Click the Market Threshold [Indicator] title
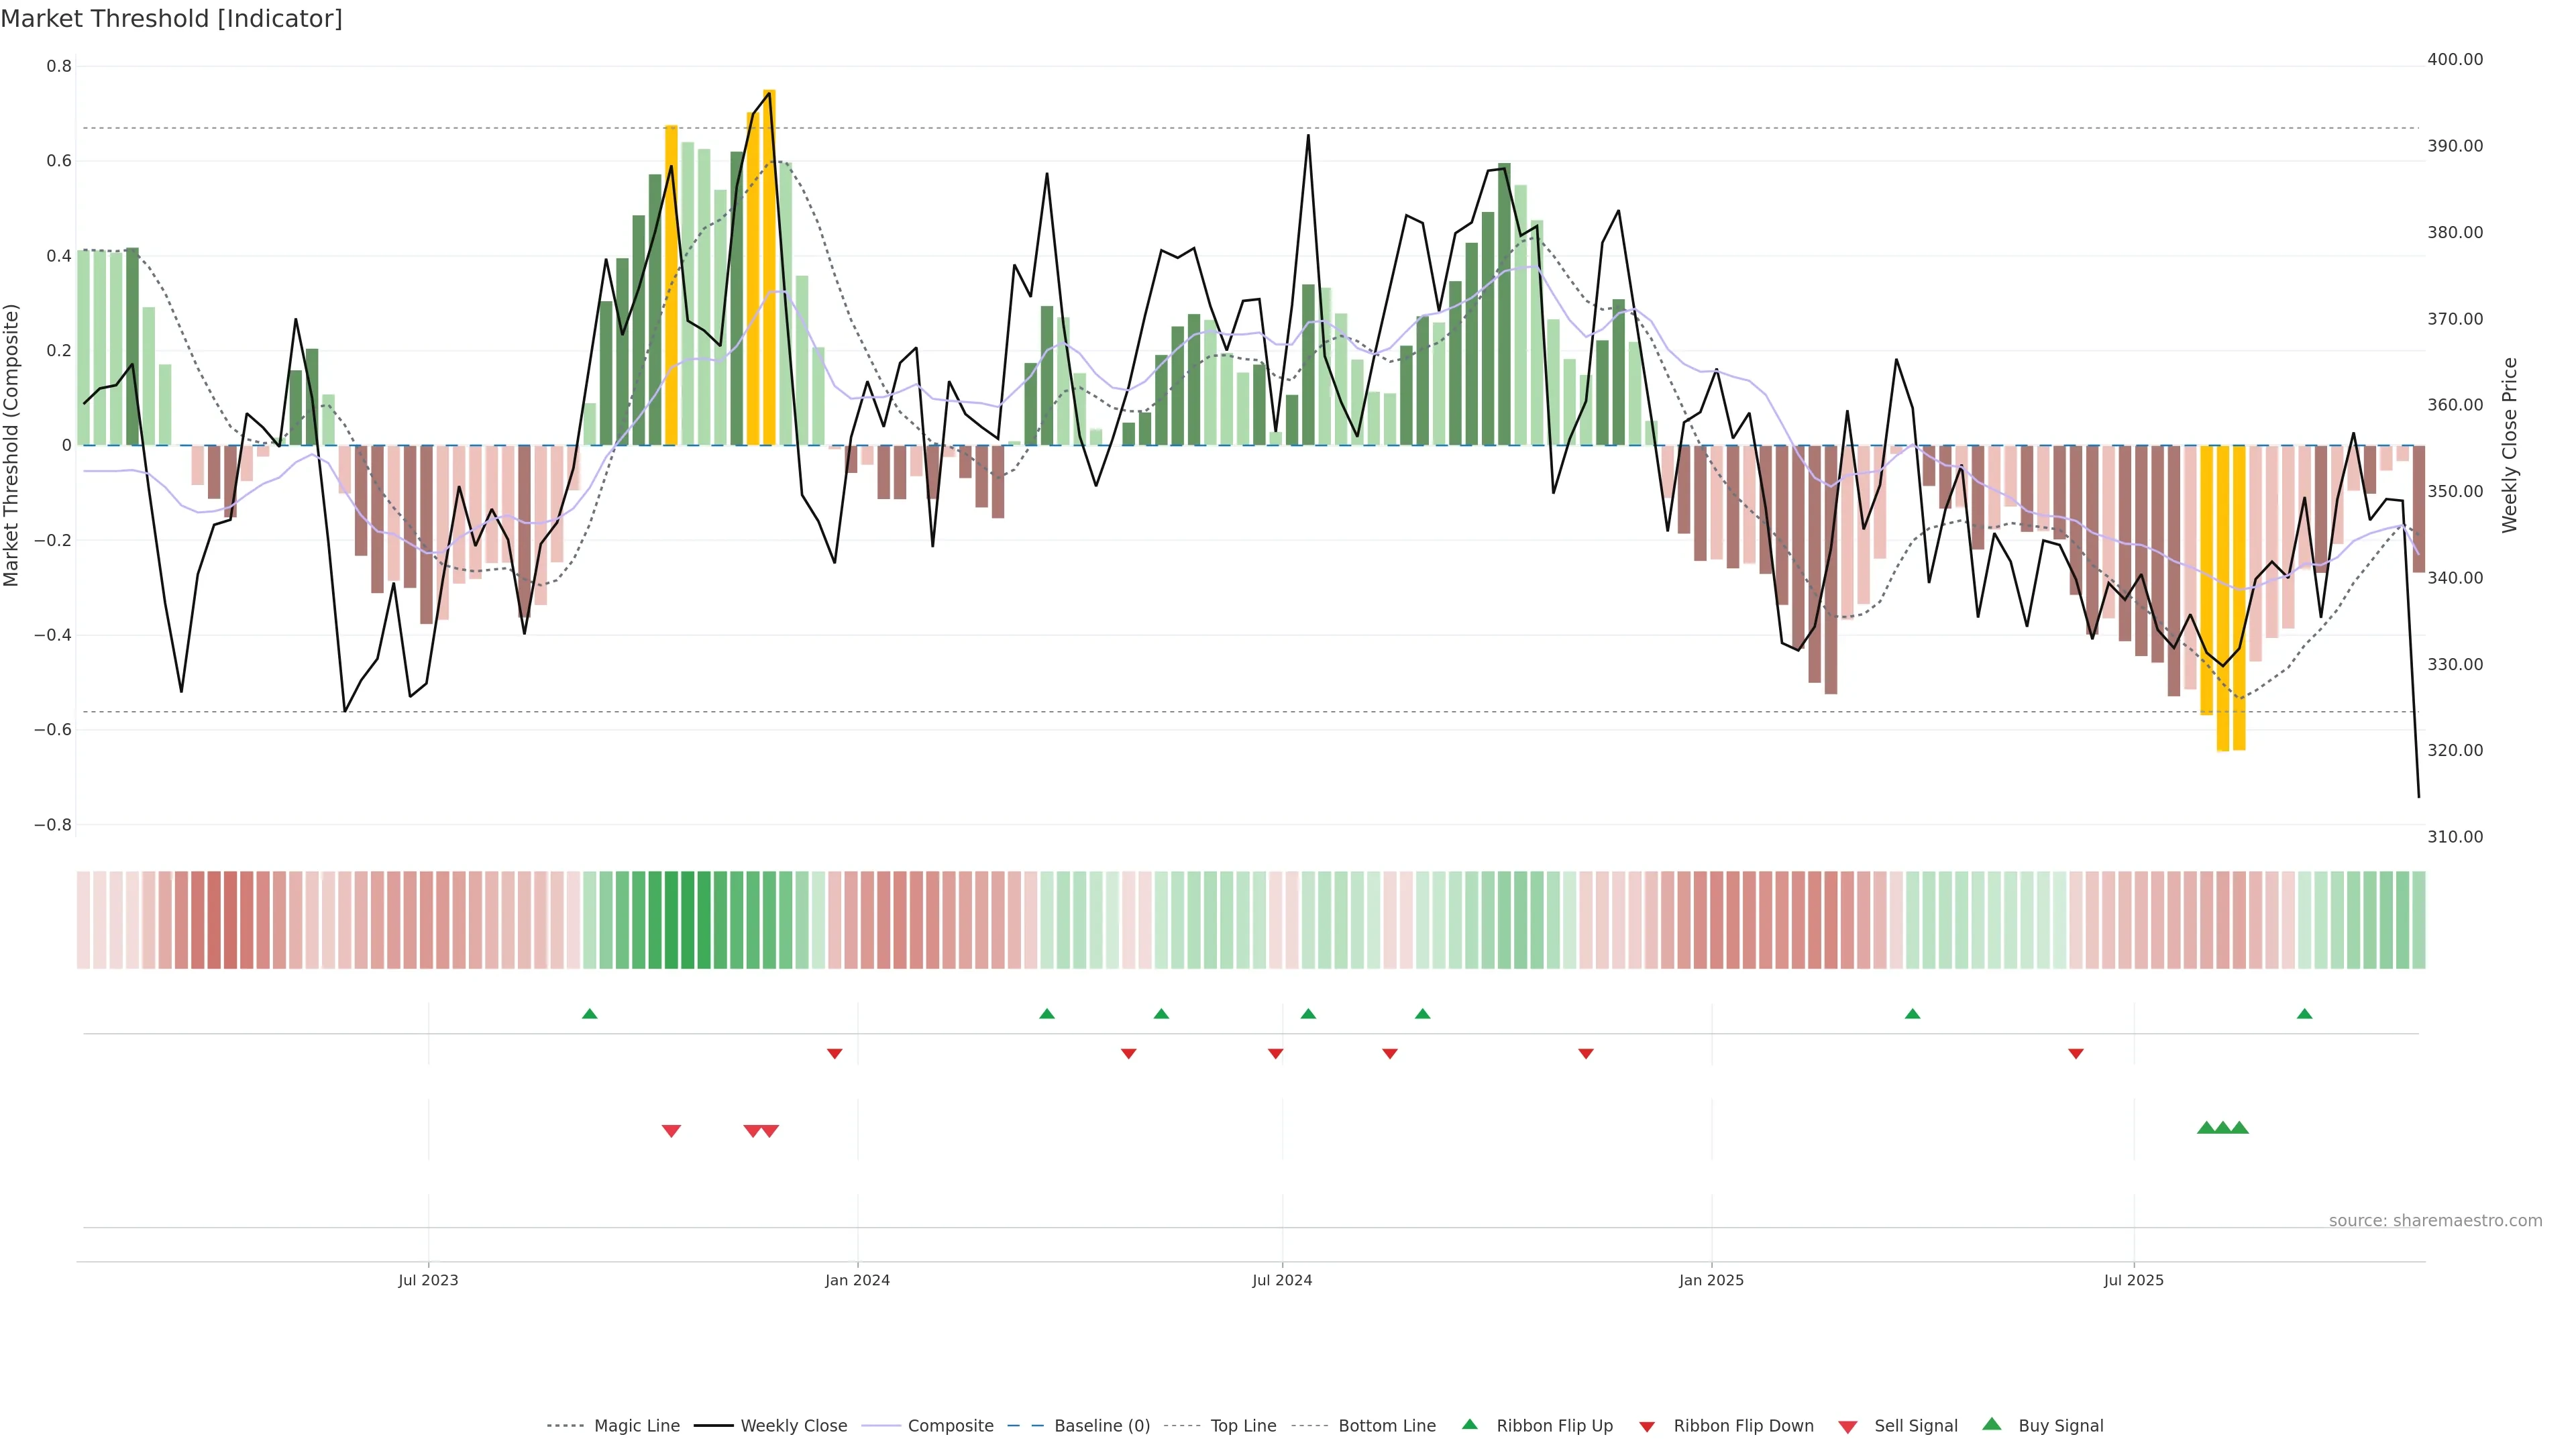The image size is (2576, 1449). (x=171, y=19)
